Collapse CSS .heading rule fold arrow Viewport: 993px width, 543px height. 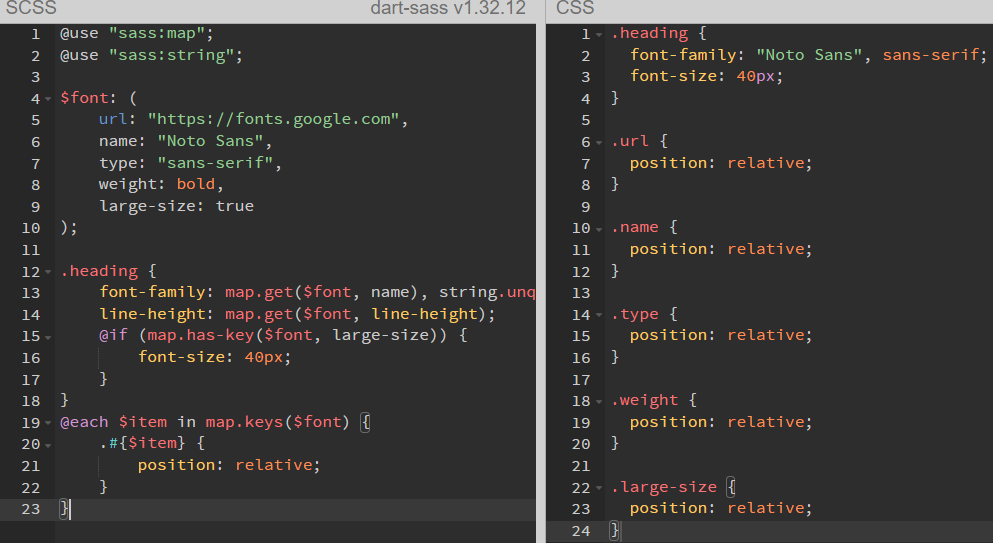click(599, 34)
